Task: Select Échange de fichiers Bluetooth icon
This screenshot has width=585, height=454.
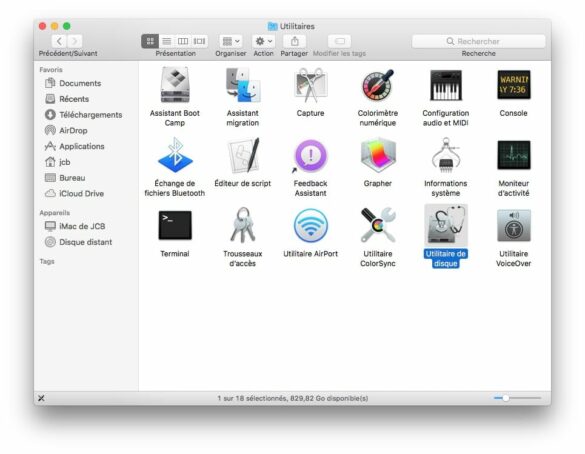Action: [x=175, y=155]
